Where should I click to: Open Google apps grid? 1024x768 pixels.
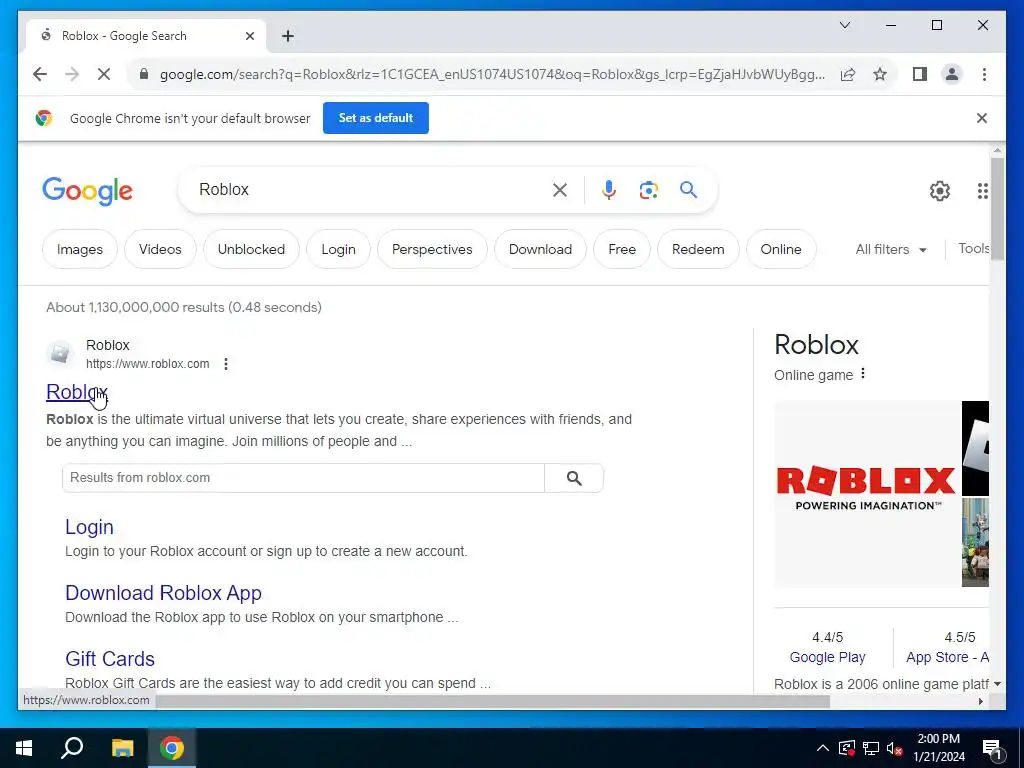click(982, 191)
